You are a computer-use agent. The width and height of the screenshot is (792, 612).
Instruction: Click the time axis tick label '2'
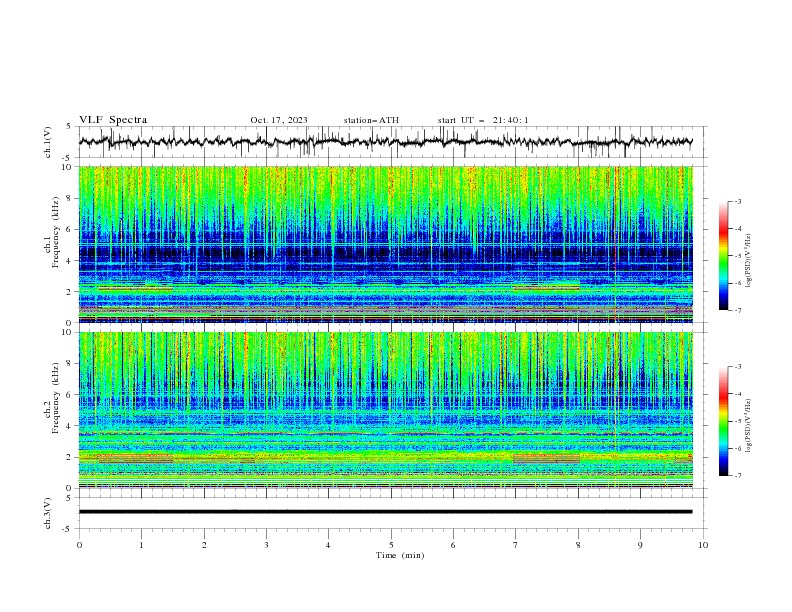point(204,545)
